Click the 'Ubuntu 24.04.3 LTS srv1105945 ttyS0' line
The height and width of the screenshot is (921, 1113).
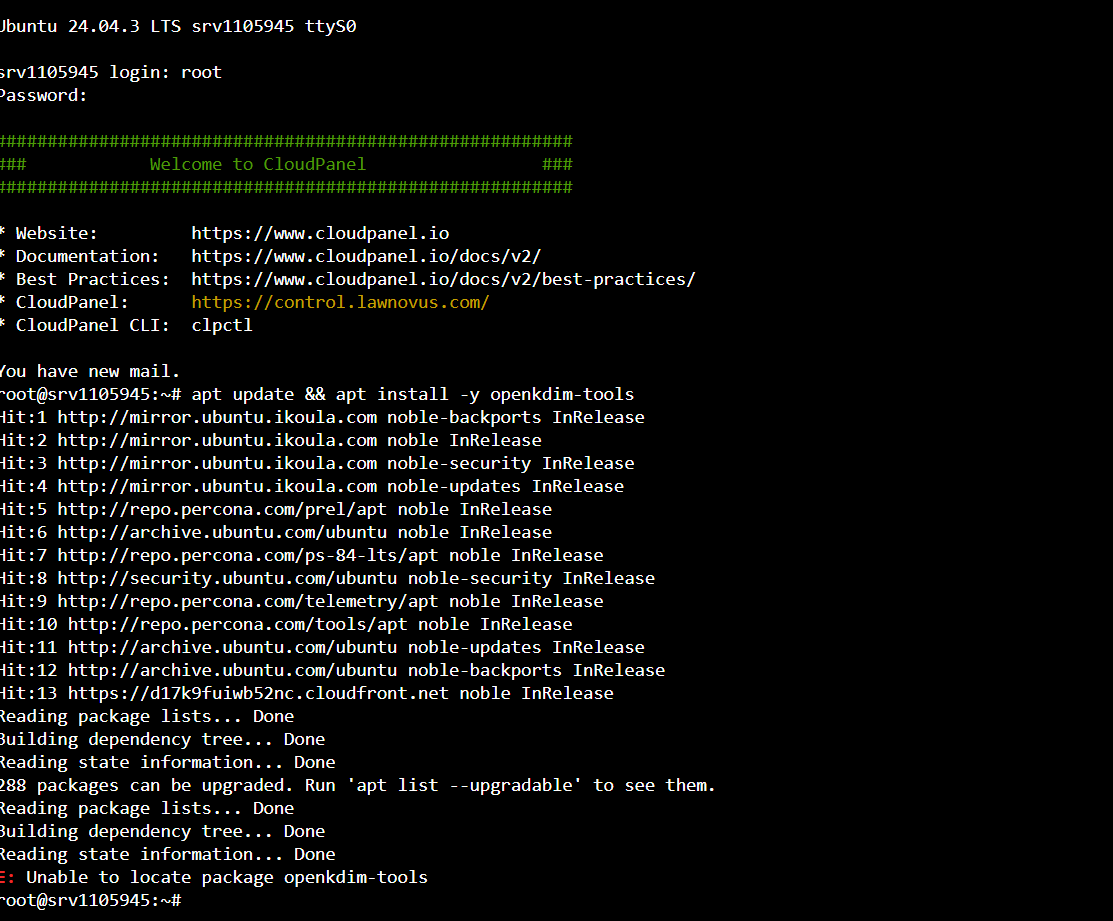tap(178, 26)
